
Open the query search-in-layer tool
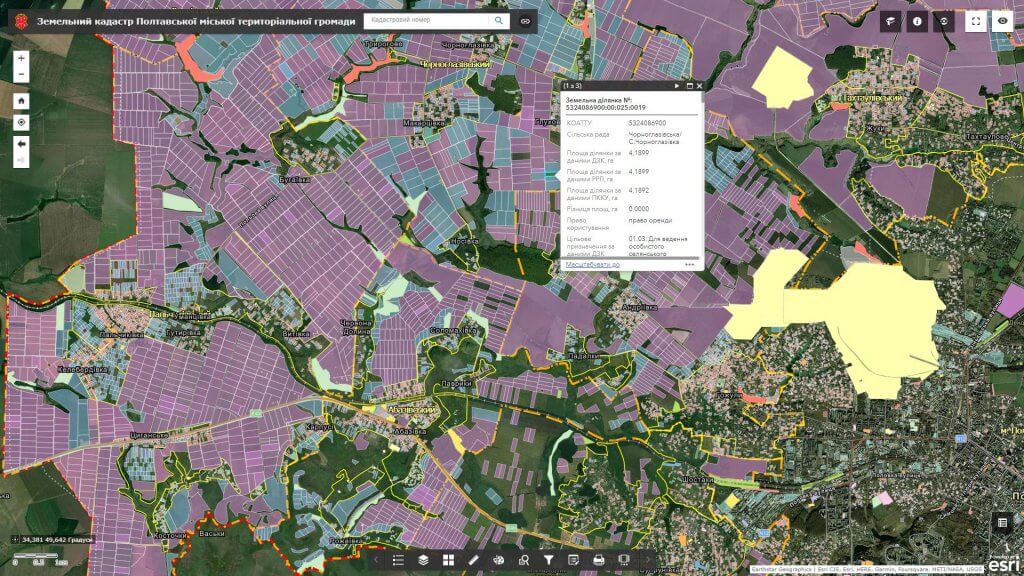[524, 560]
